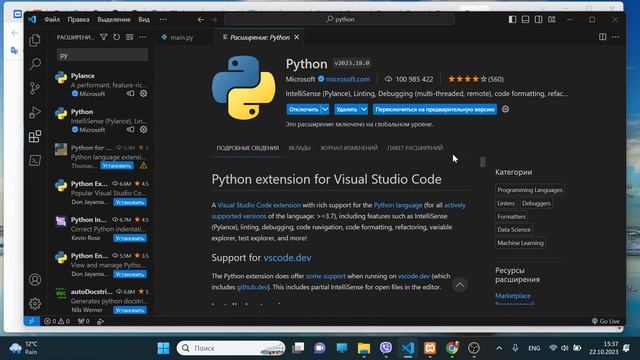Open Windows Start button on taskbar
Image resolution: width=640 pixels, height=360 pixels.
163,348
